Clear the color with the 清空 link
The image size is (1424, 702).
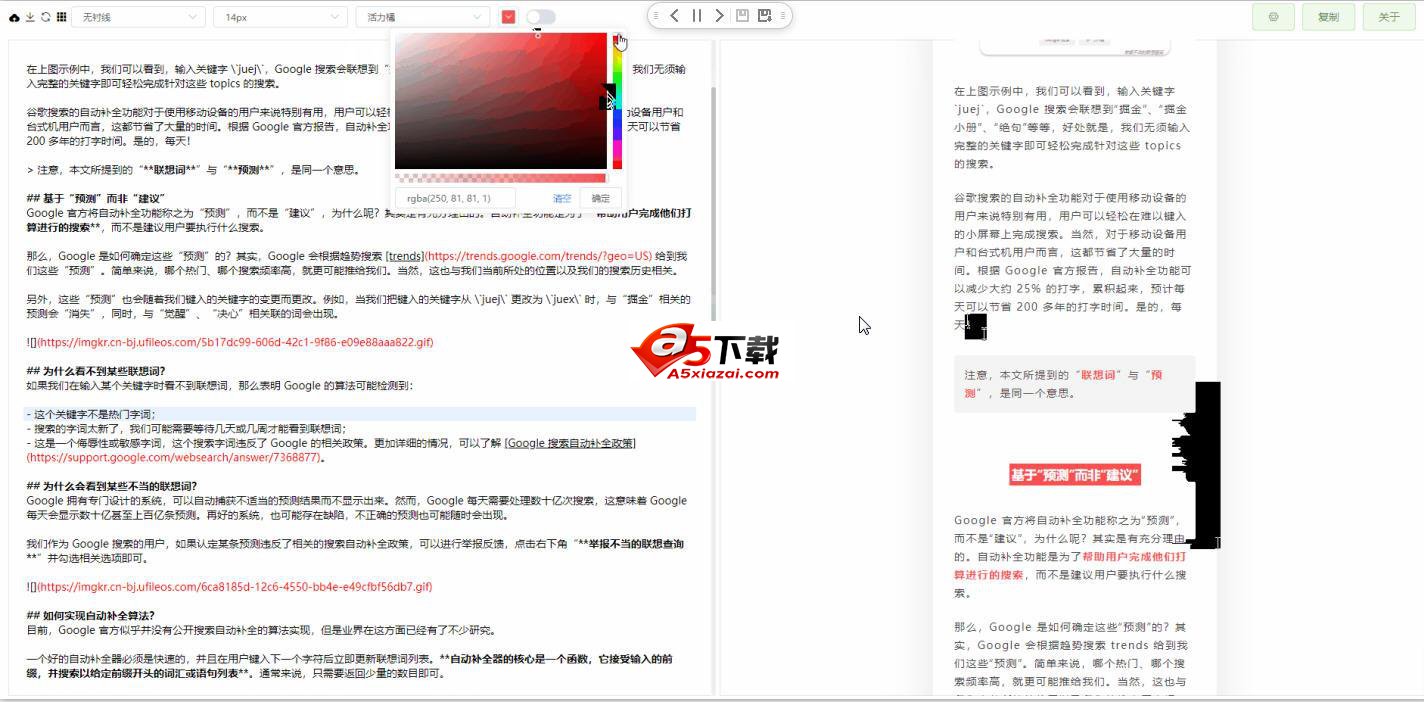point(562,198)
